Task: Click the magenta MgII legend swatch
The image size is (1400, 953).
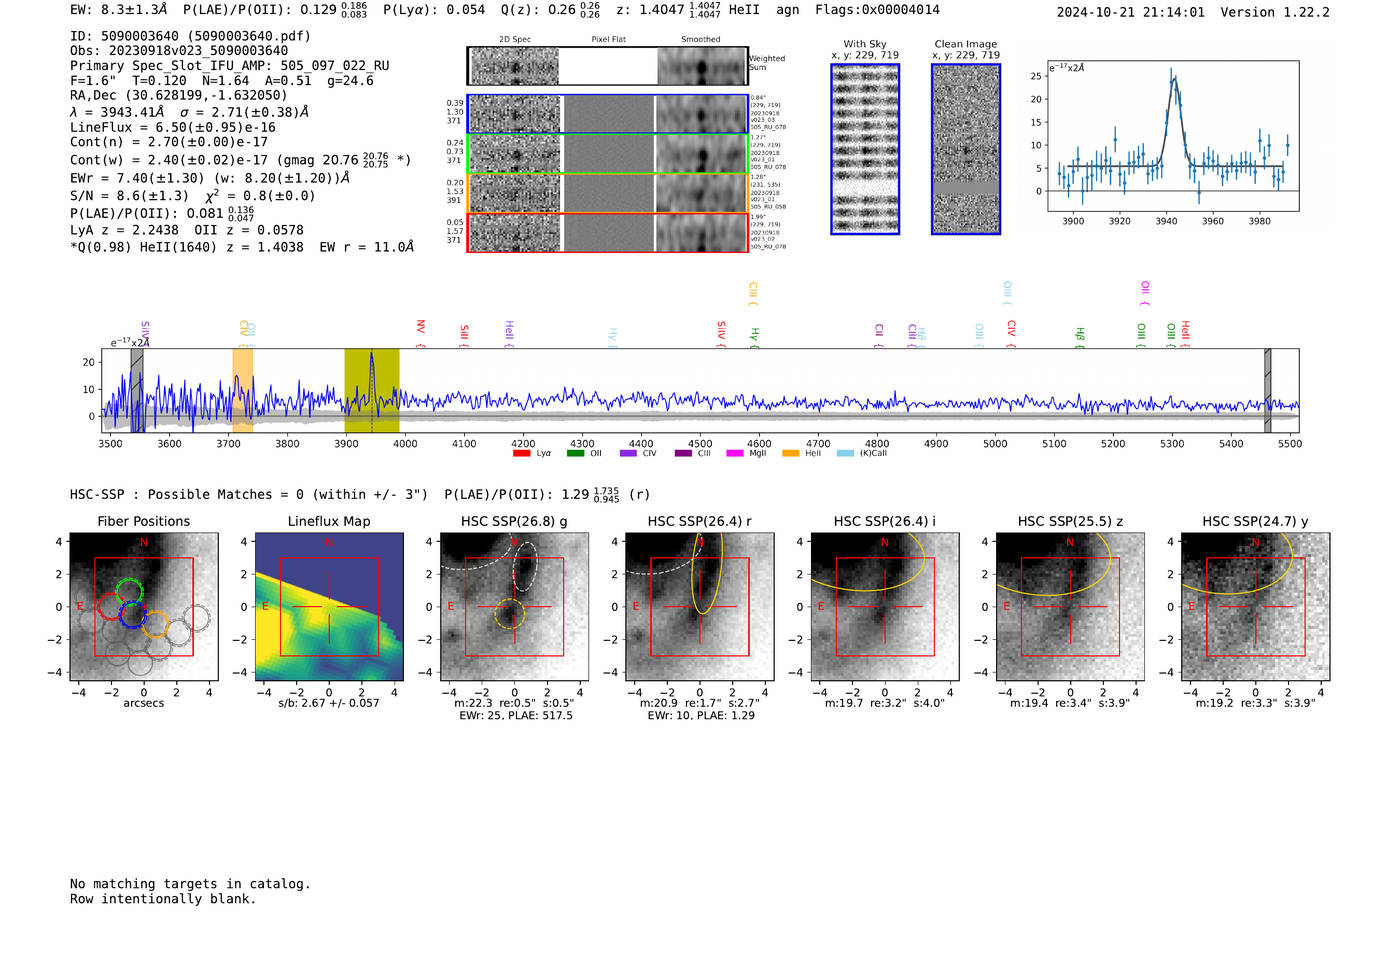Action: pyautogui.click(x=735, y=453)
